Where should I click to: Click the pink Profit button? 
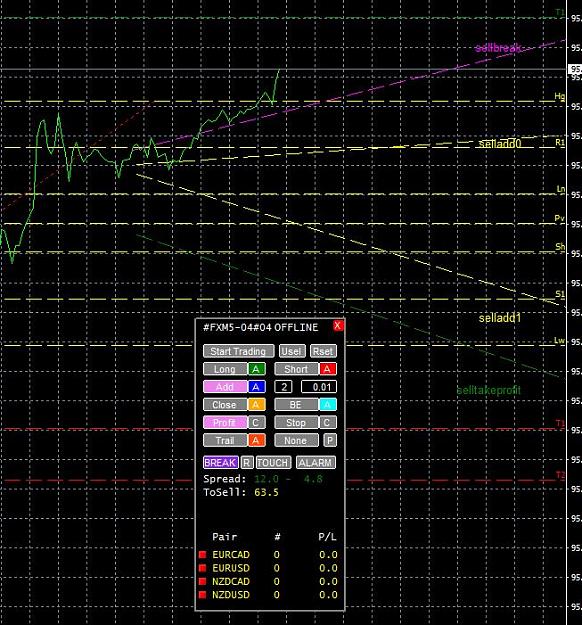[x=225, y=423]
